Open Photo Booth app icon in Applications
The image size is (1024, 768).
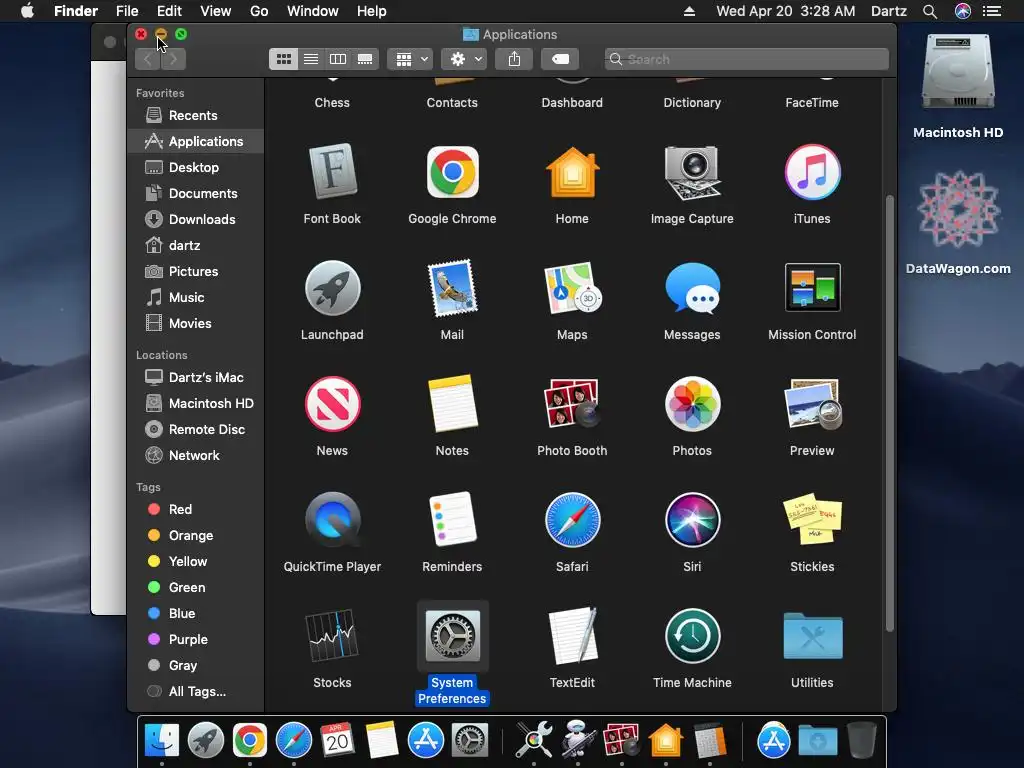point(572,404)
